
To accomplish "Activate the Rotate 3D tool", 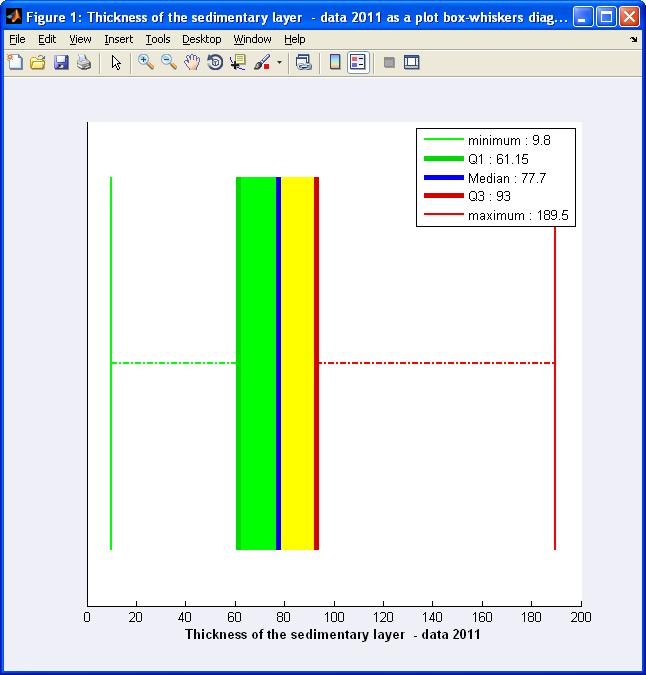I will point(214,62).
